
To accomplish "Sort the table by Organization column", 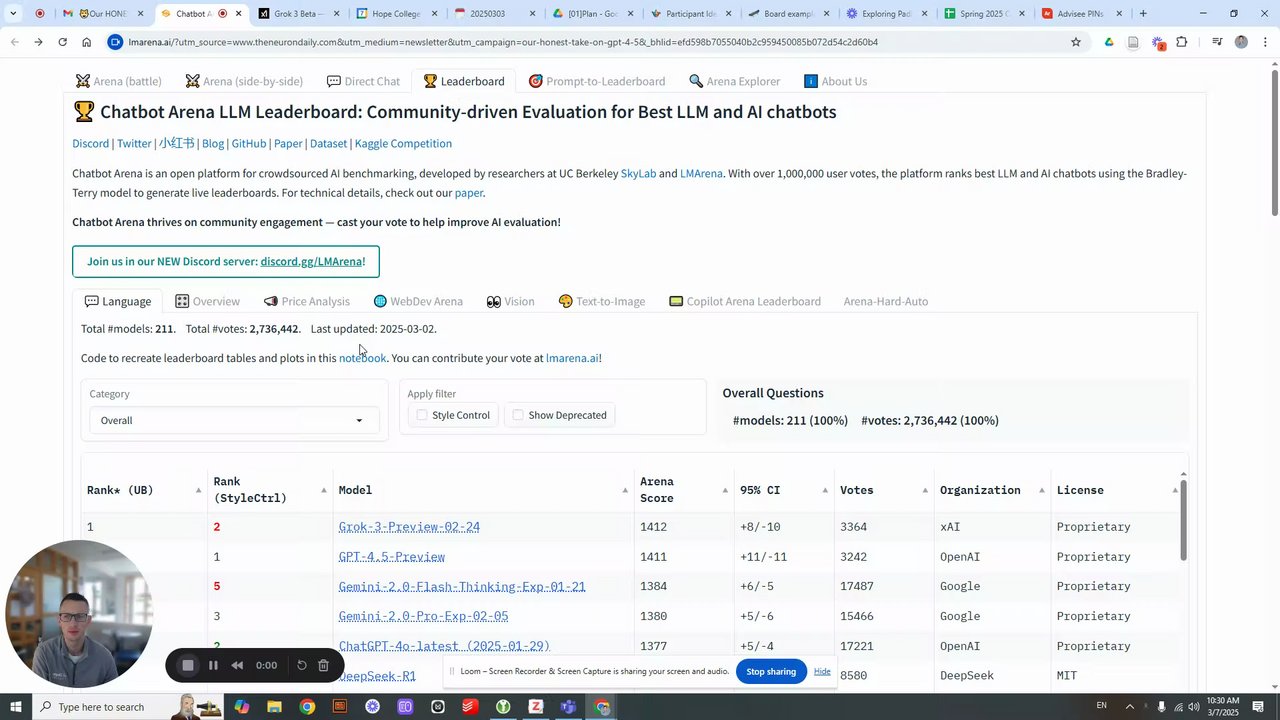I will (x=1041, y=490).
